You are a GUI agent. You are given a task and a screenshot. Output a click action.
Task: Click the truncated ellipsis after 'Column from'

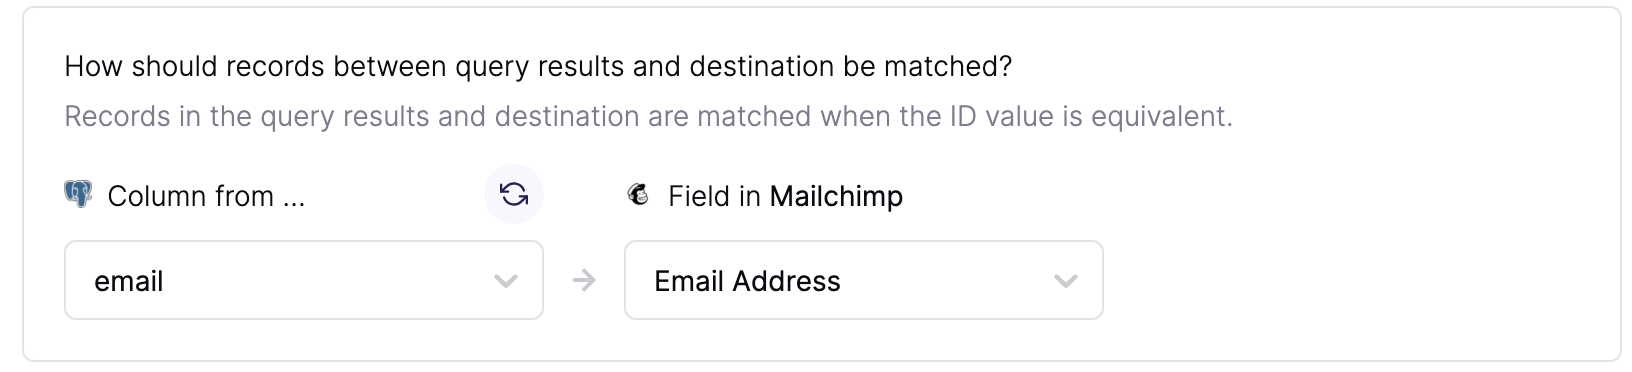coord(294,197)
